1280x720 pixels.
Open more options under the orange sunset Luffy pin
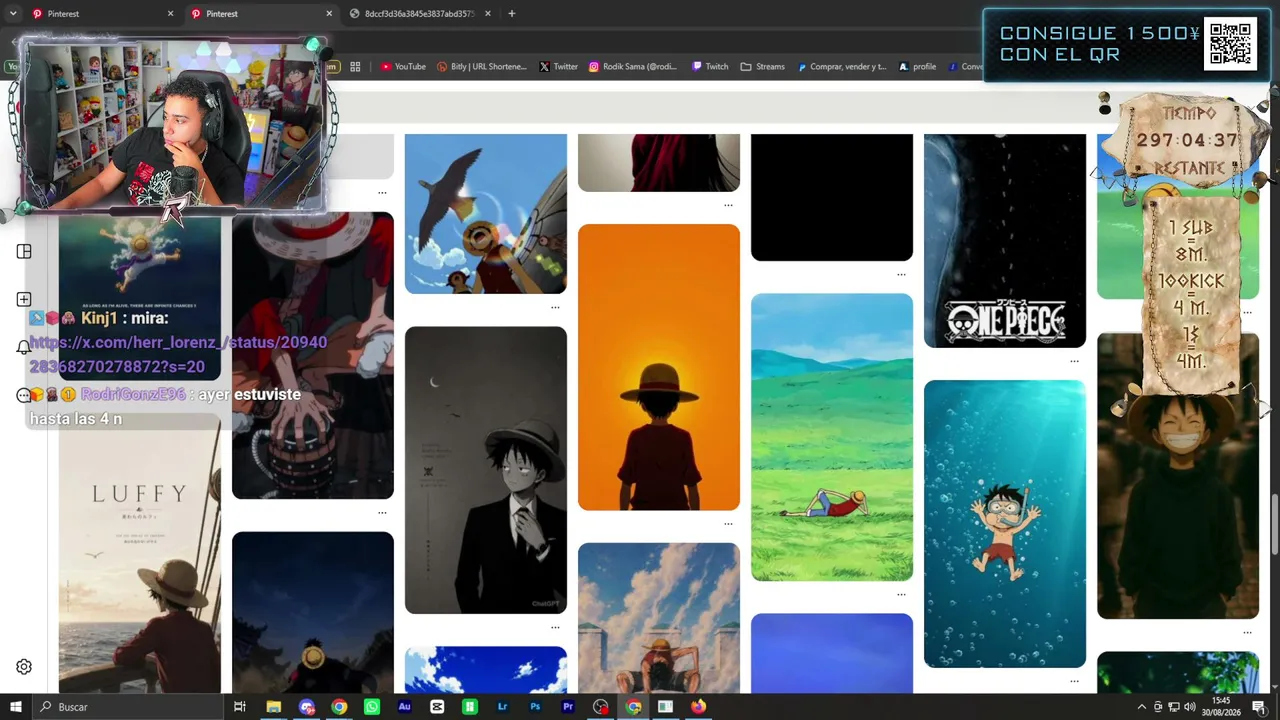[728, 524]
